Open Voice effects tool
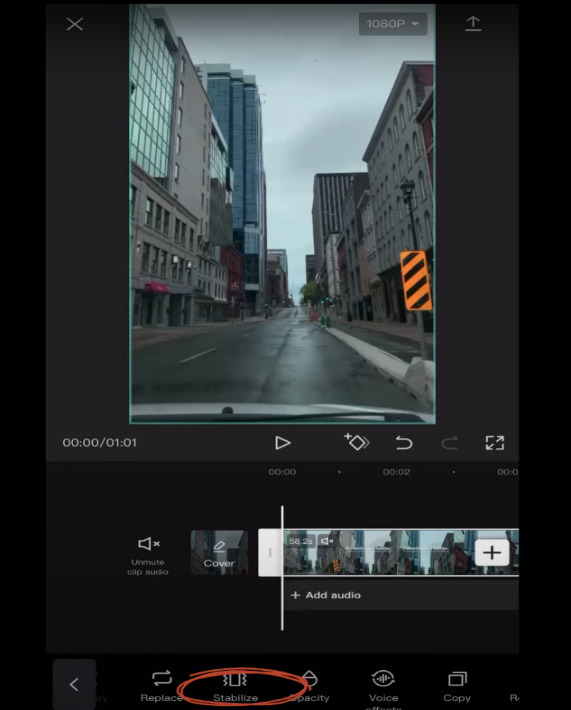This screenshot has width=571, height=710. coord(384,690)
